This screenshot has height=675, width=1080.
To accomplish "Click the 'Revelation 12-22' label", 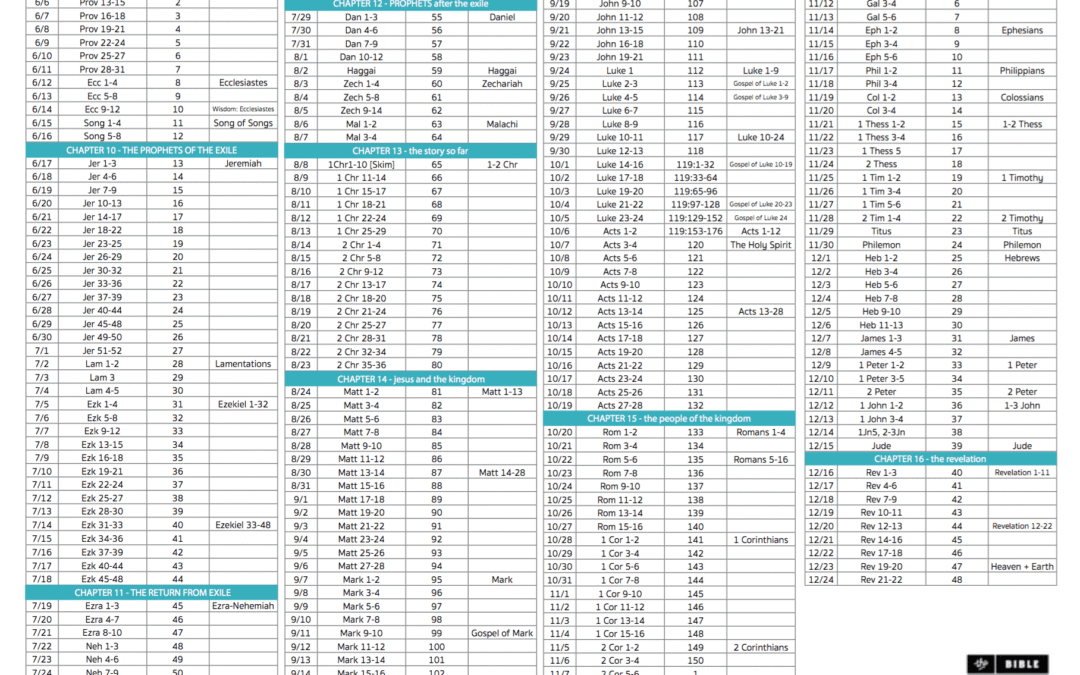I will click(1021, 526).
